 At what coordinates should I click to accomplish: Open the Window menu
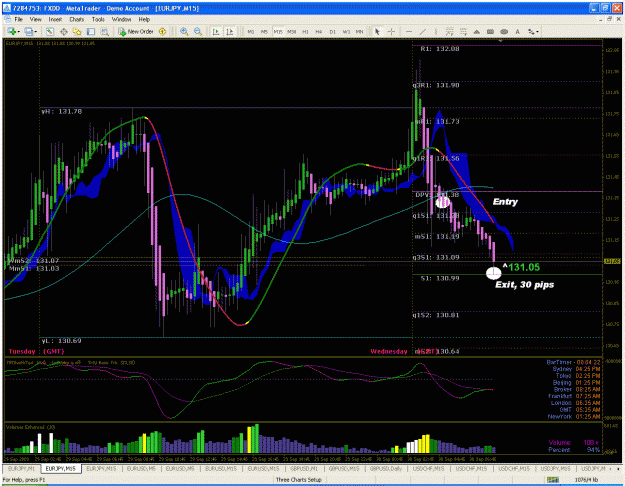pos(121,19)
